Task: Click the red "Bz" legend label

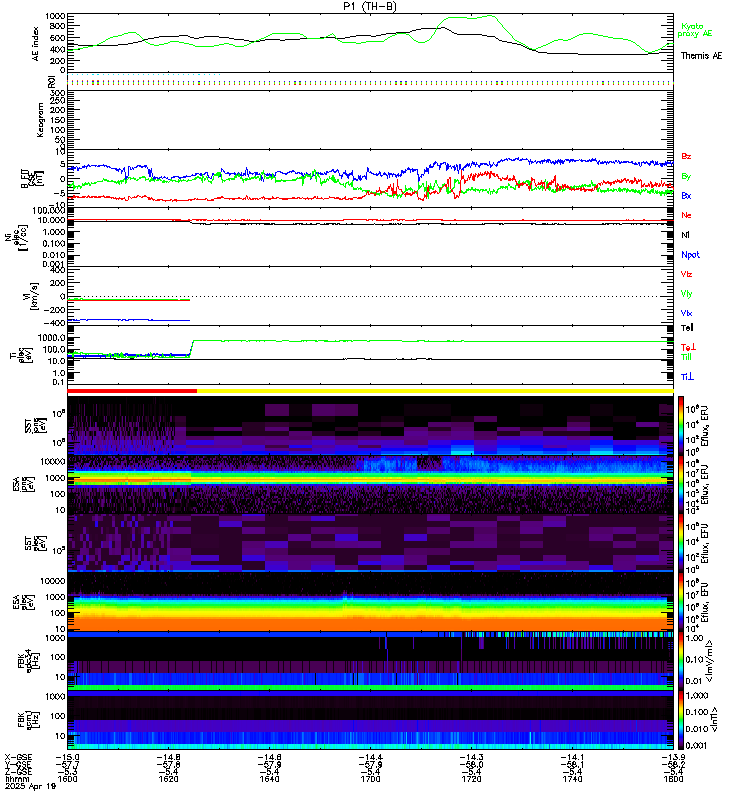Action: (x=686, y=156)
